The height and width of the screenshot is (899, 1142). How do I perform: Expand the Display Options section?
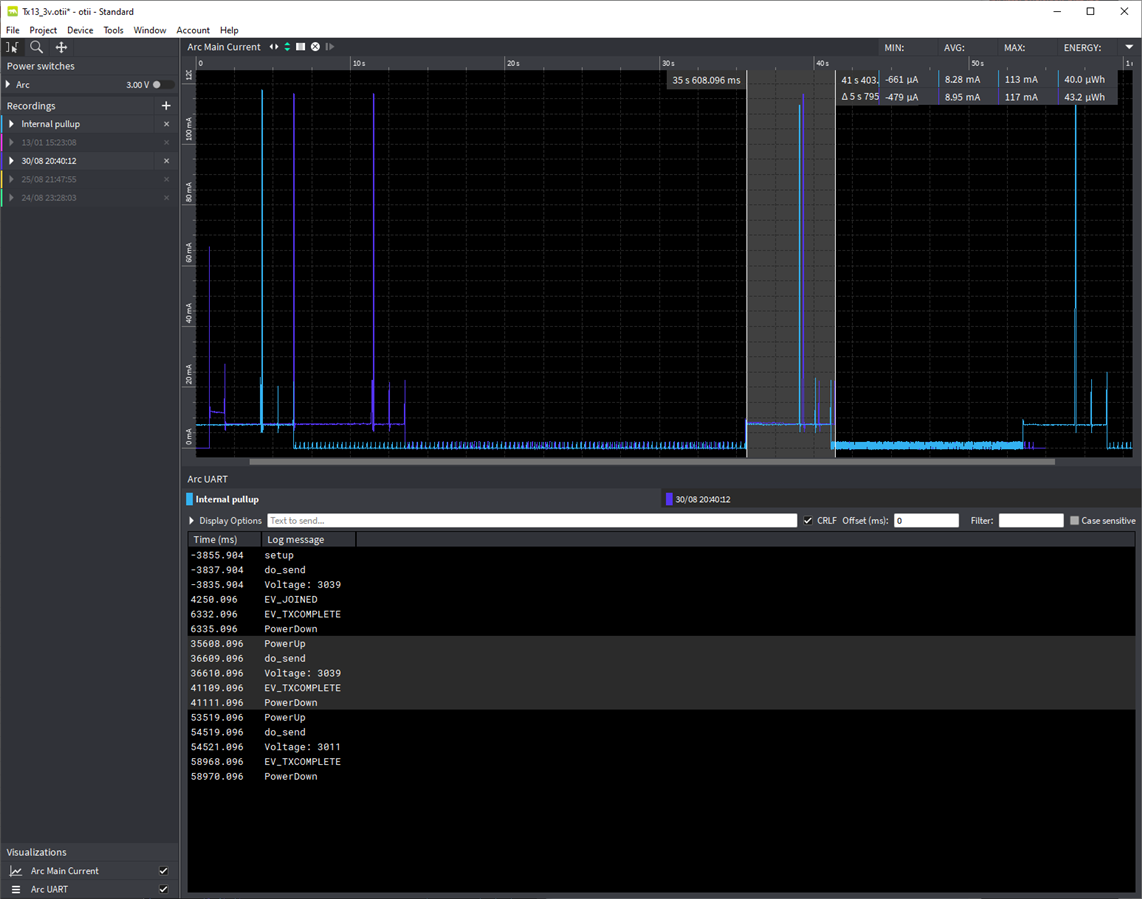click(192, 521)
